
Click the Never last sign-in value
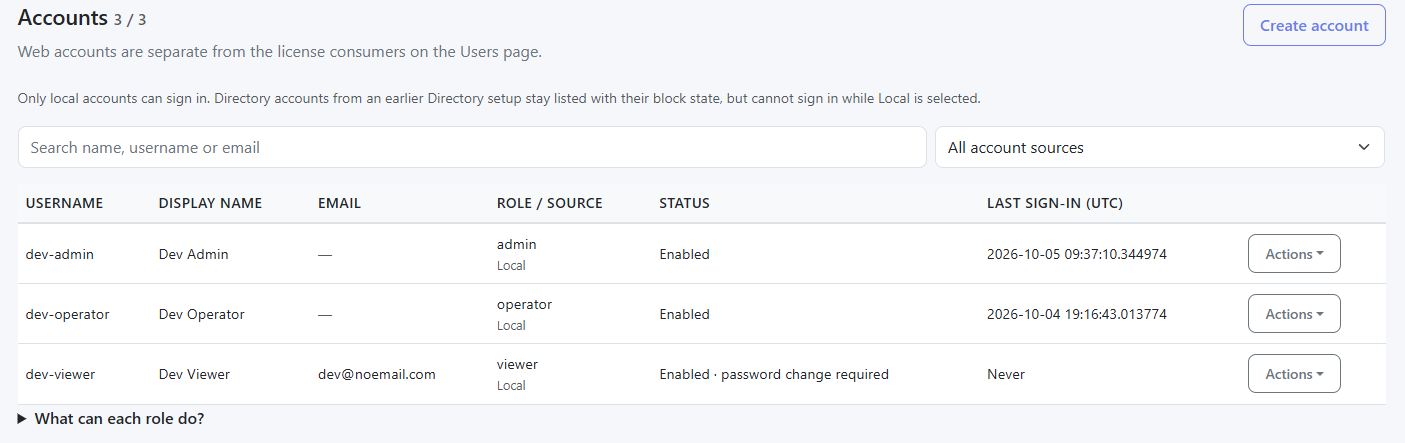click(1006, 374)
